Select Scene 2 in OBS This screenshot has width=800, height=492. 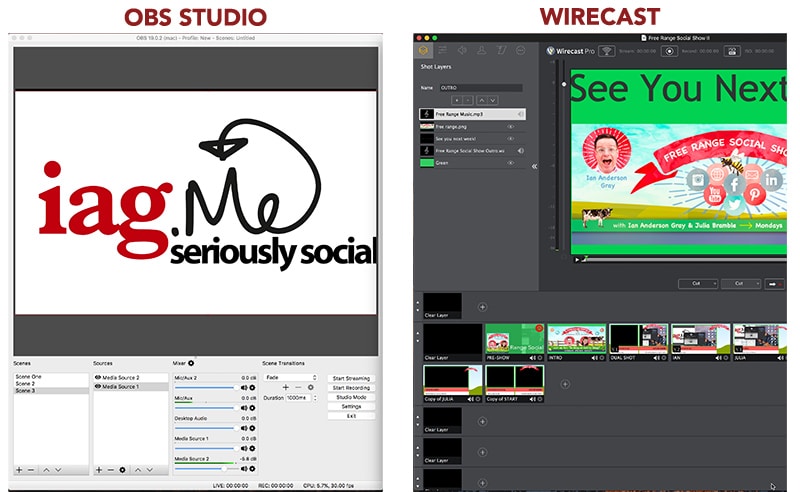(x=51, y=383)
